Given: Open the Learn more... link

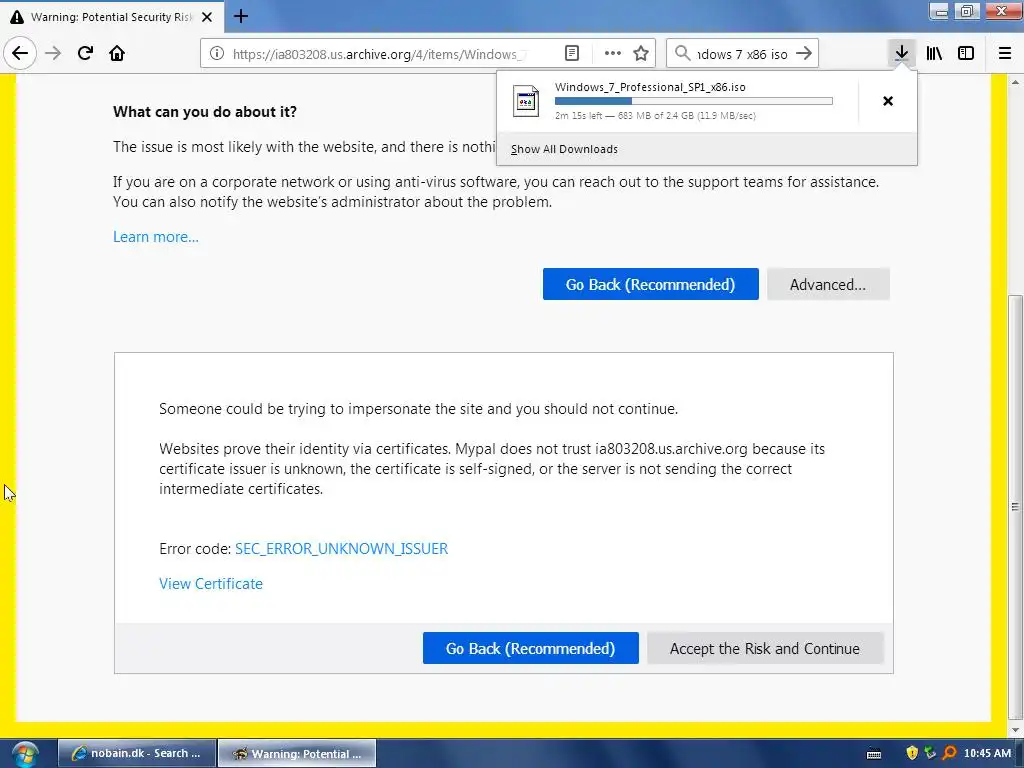Looking at the screenshot, I should [x=156, y=237].
